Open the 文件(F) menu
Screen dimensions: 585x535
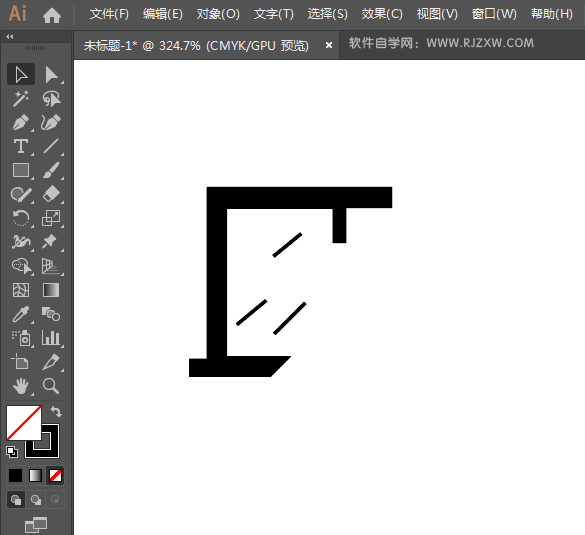click(x=109, y=14)
